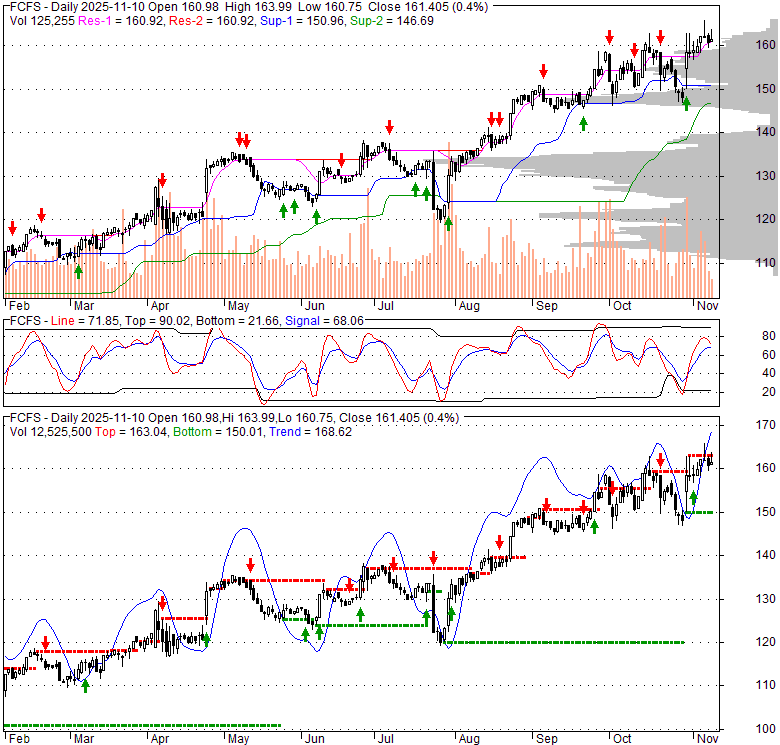
Task: Click the 110 price label on top chart
Action: pos(765,263)
